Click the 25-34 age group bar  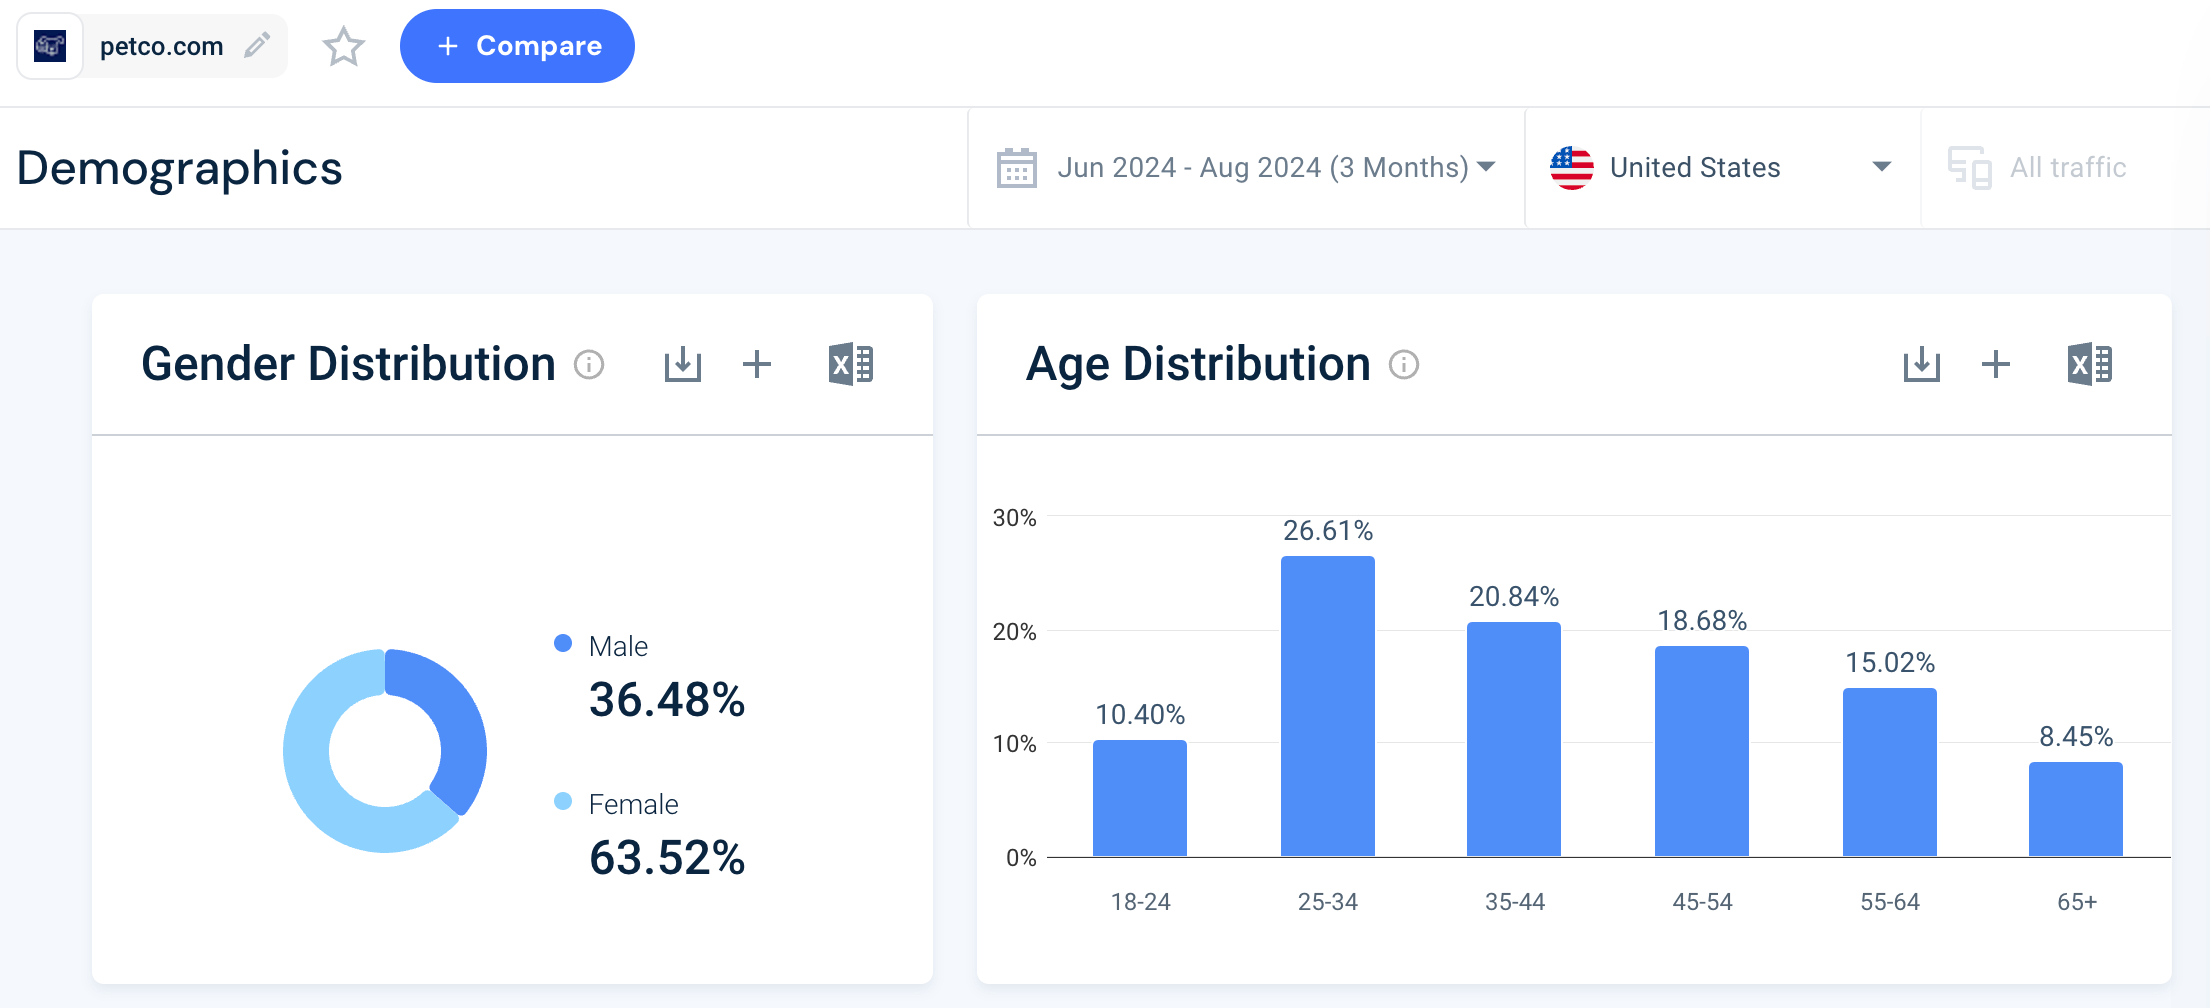(1327, 705)
